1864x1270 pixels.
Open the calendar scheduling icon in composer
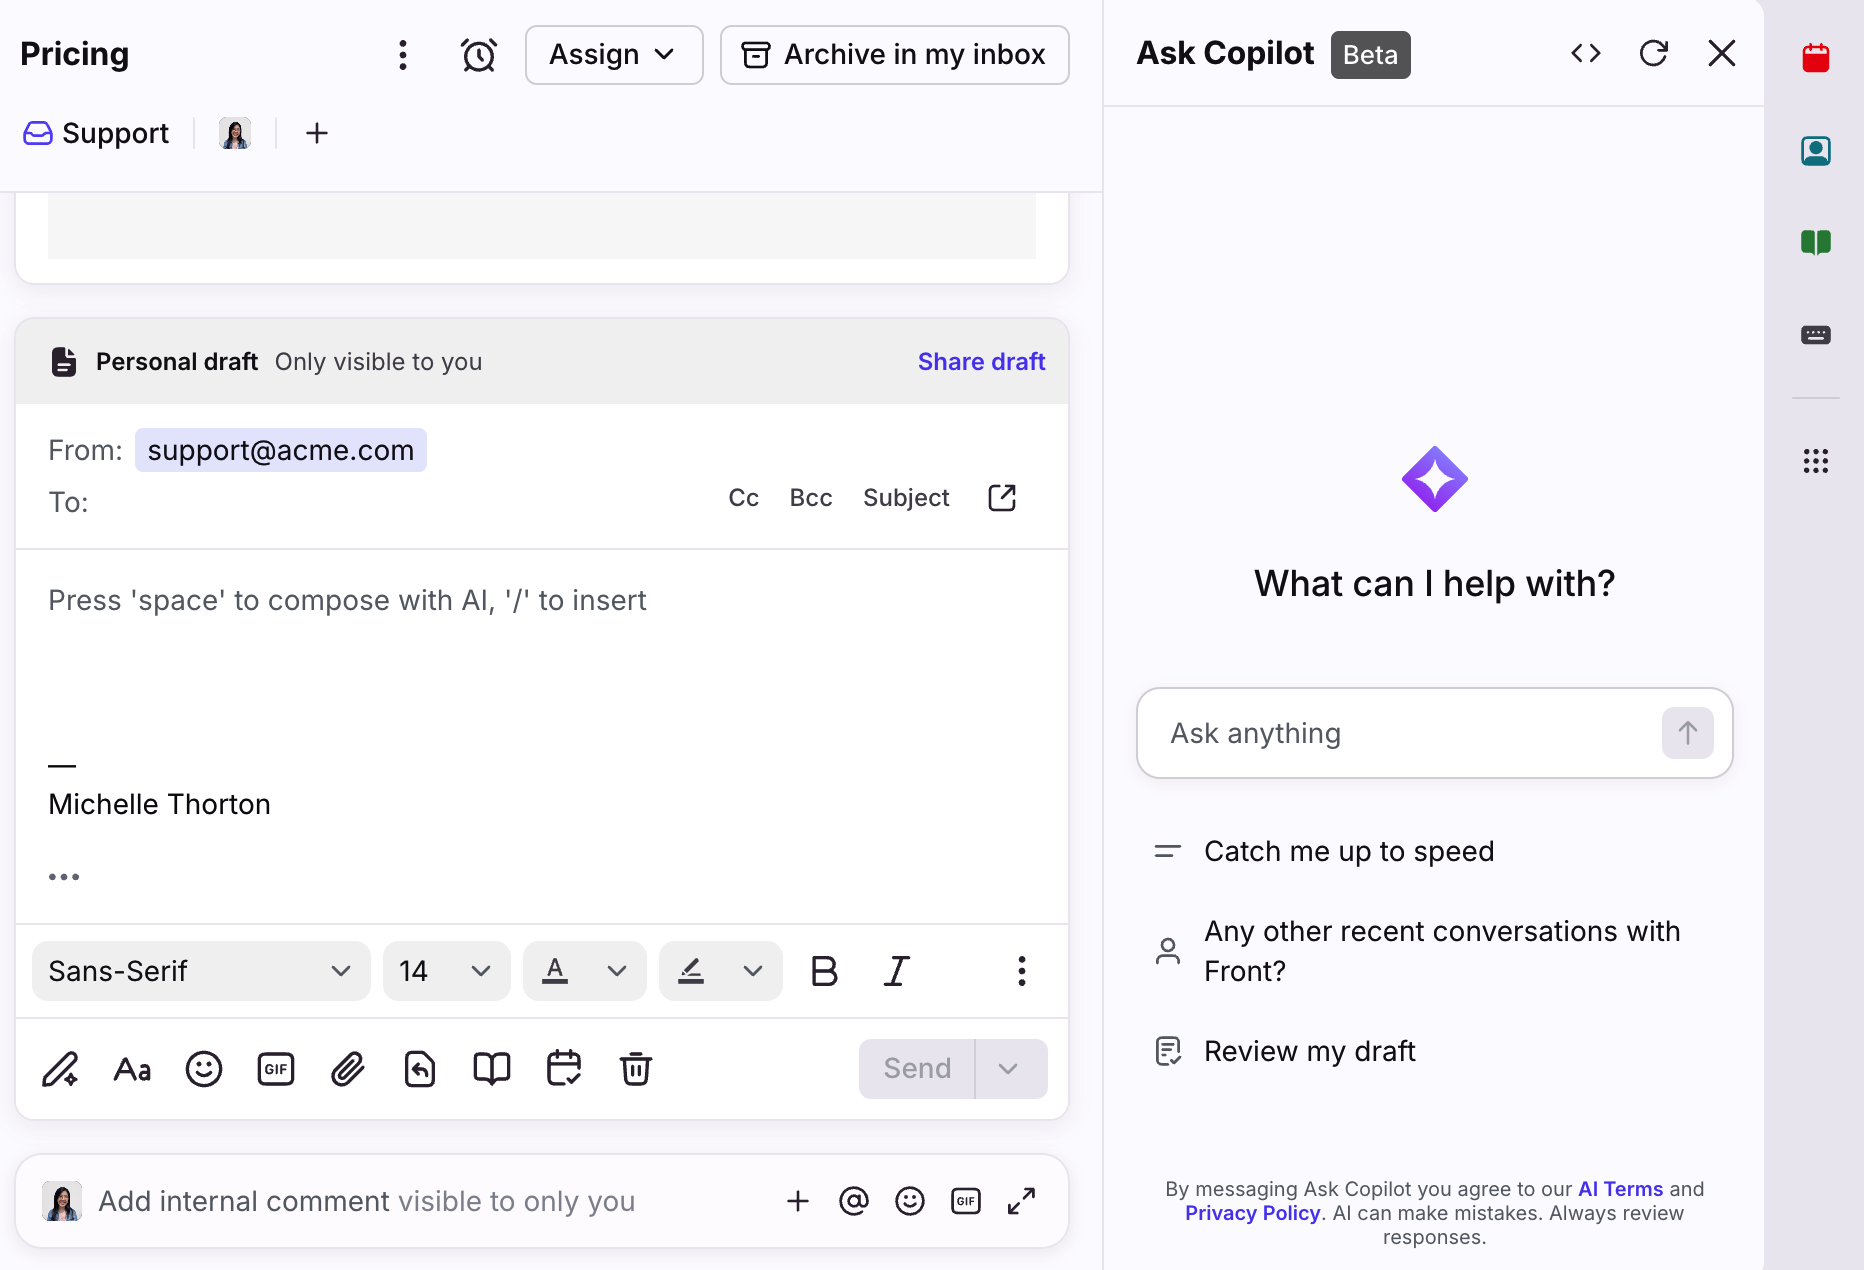[x=564, y=1069]
